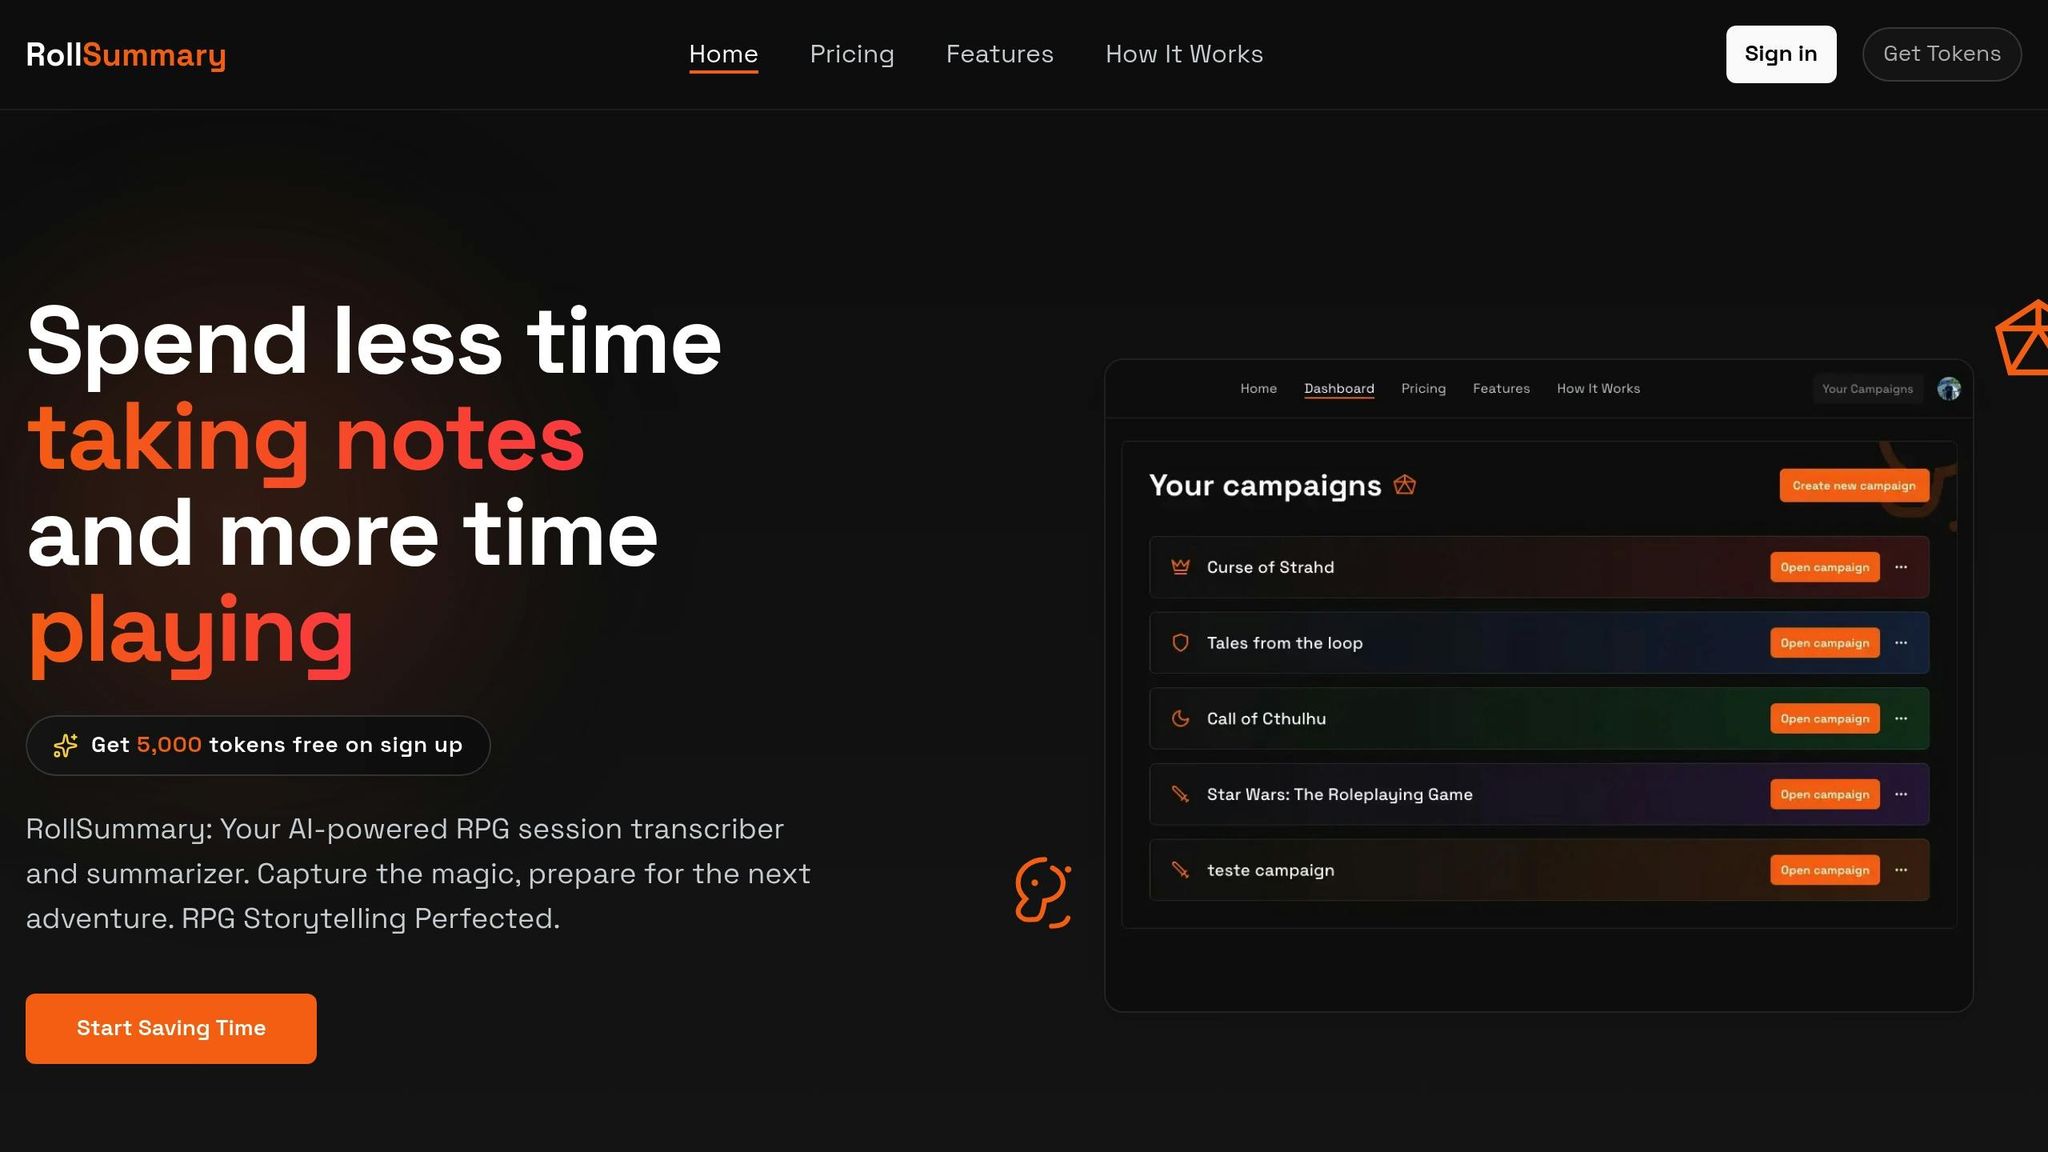Image resolution: width=2048 pixels, height=1152 pixels.
Task: Click the RollSummary logo
Action: pyautogui.click(x=127, y=55)
